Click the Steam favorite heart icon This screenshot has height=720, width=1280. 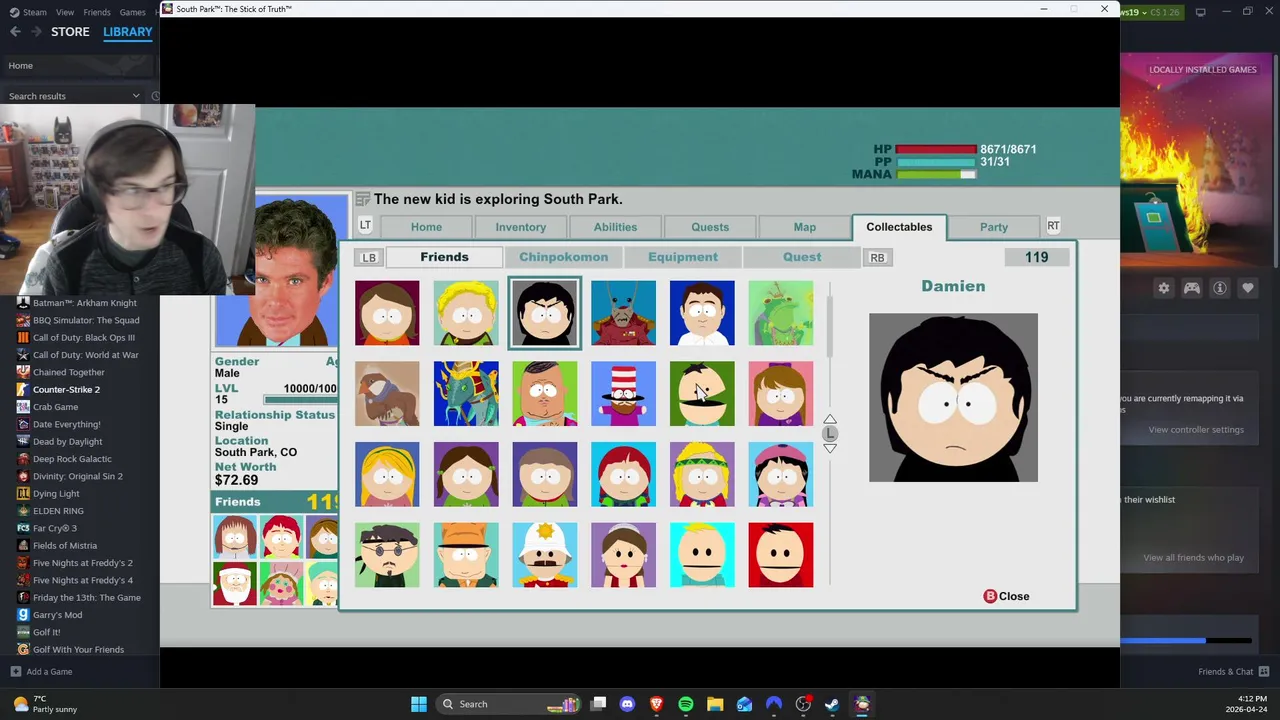1248,288
